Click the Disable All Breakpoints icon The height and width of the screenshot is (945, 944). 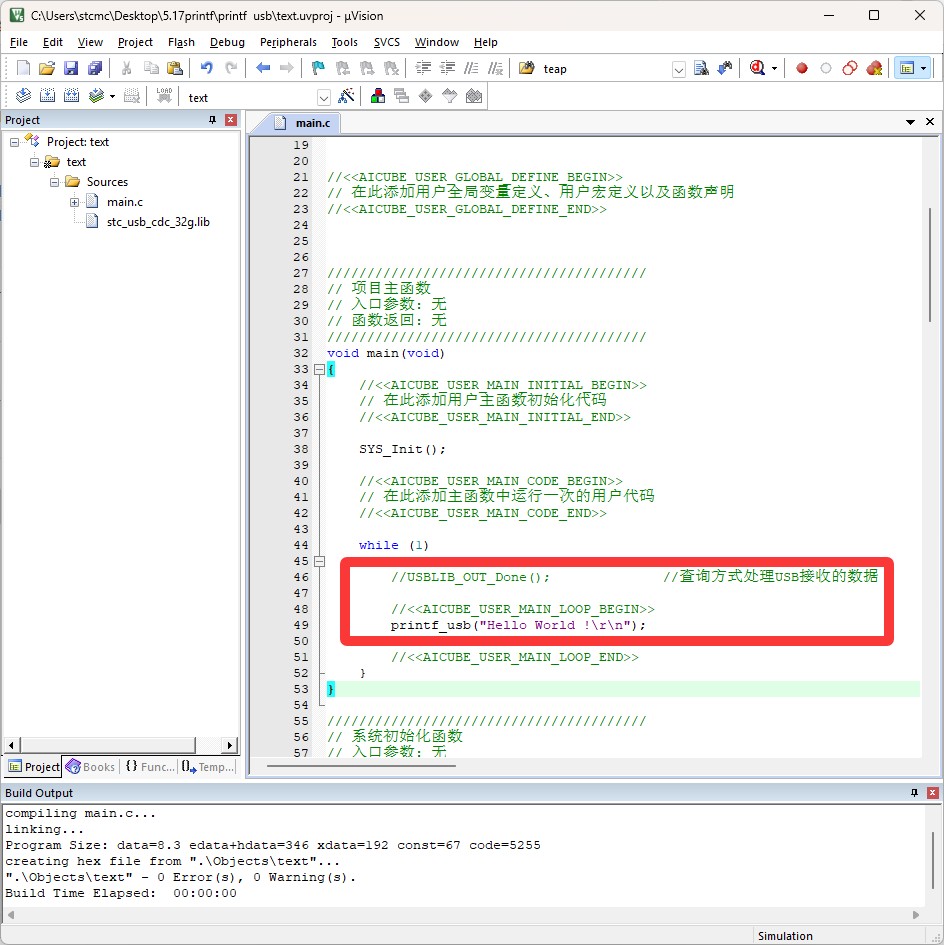[x=850, y=68]
